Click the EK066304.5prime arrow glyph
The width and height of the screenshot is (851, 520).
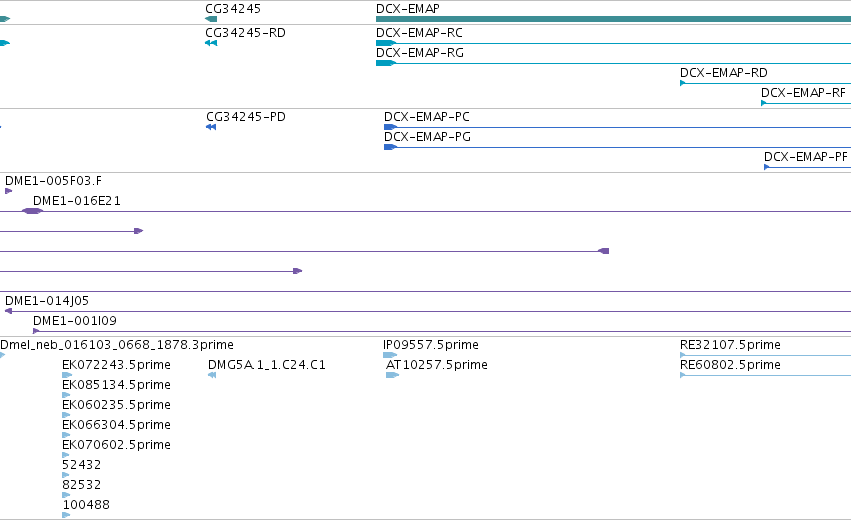pos(66,435)
